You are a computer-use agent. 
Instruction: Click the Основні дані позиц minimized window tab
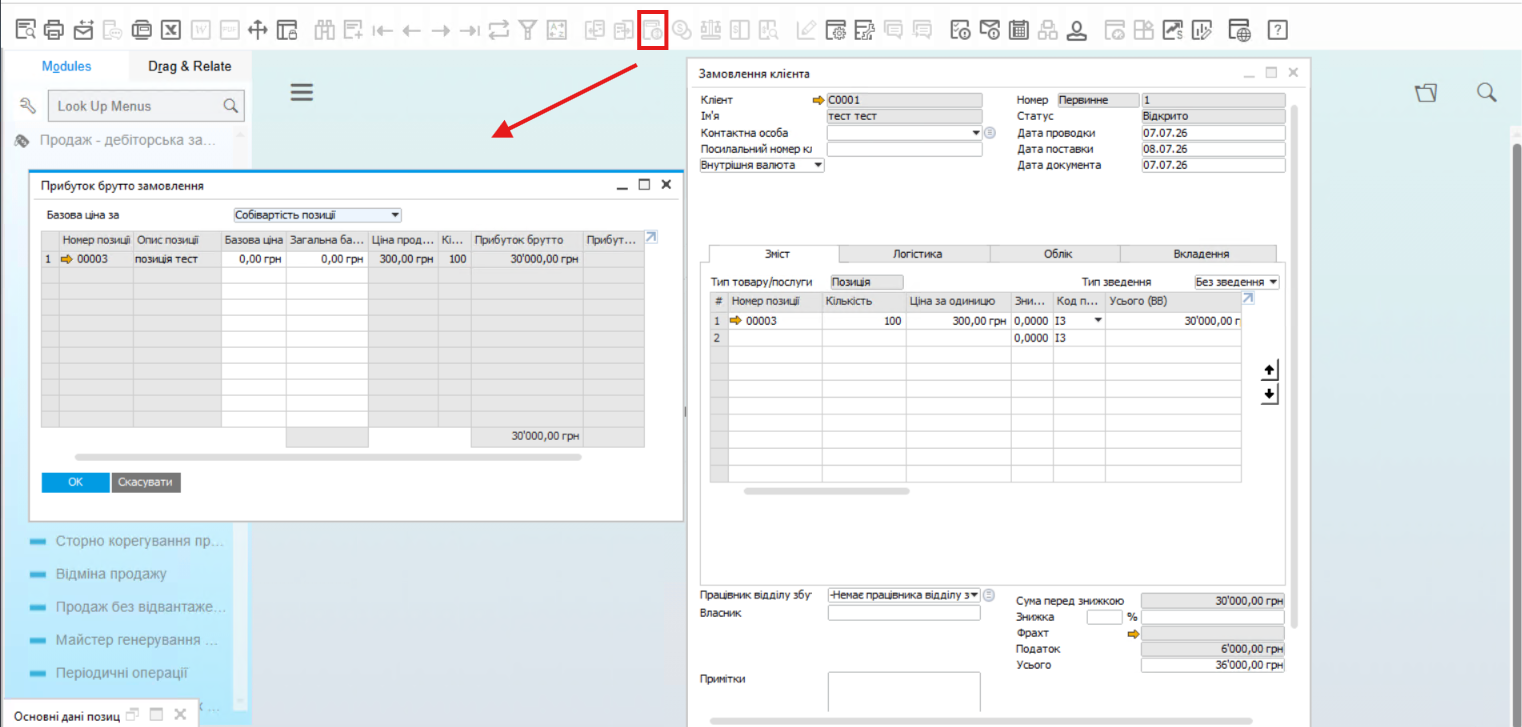(x=67, y=715)
